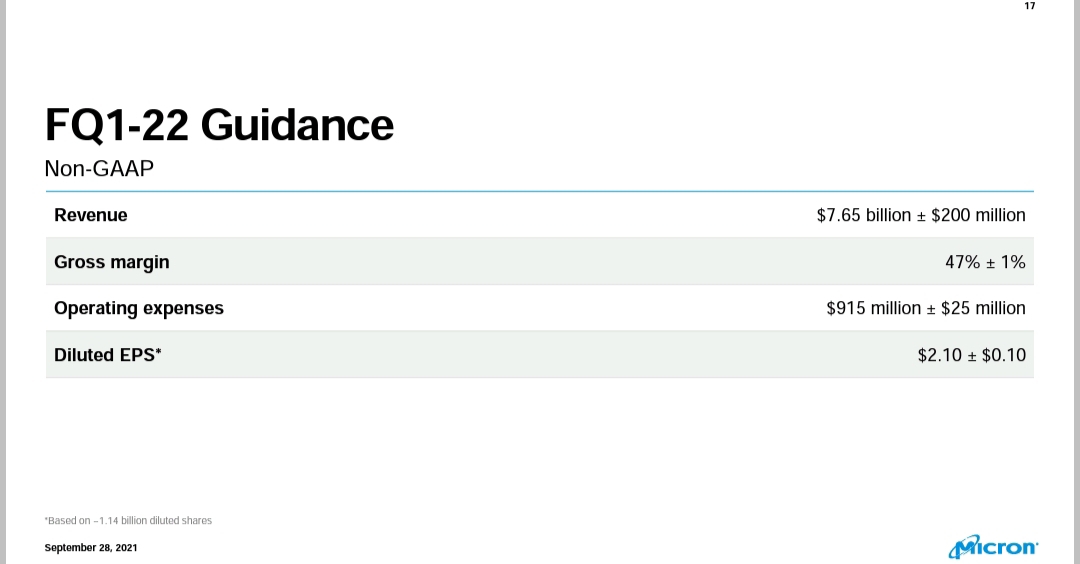Click the slide number 17
This screenshot has height=564, width=1080.
(x=1030, y=6)
